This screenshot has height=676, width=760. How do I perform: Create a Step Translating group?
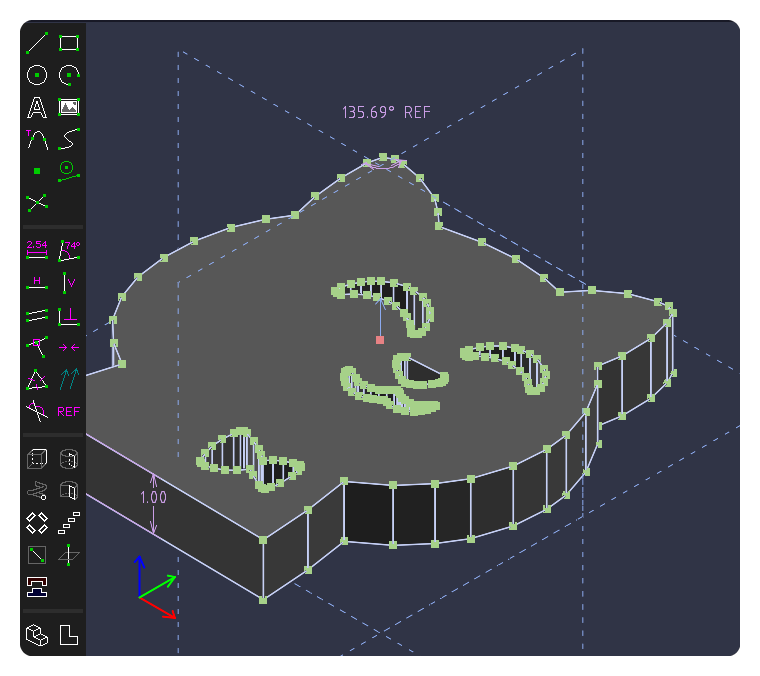click(68, 521)
